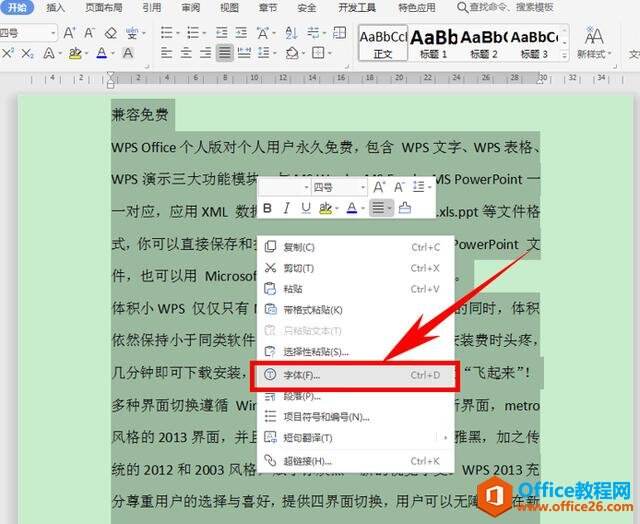The image size is (640, 524).
Task: Choose 剪切(T) from the context menu
Action: click(356, 268)
